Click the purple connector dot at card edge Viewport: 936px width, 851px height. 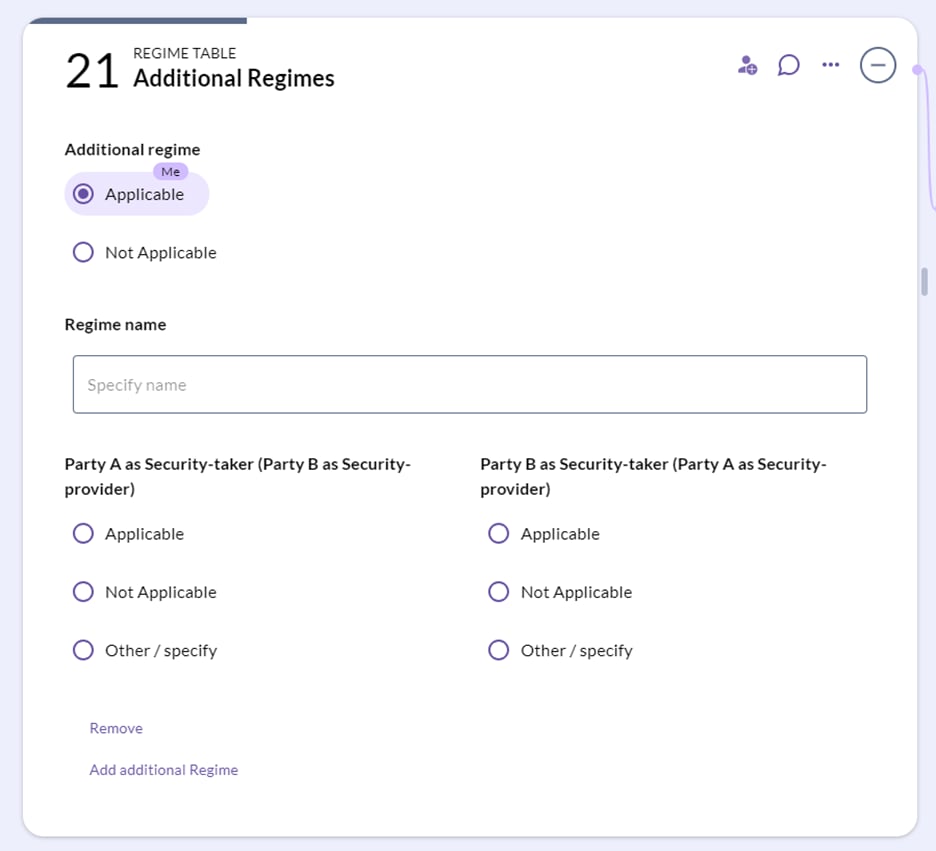coord(918,70)
